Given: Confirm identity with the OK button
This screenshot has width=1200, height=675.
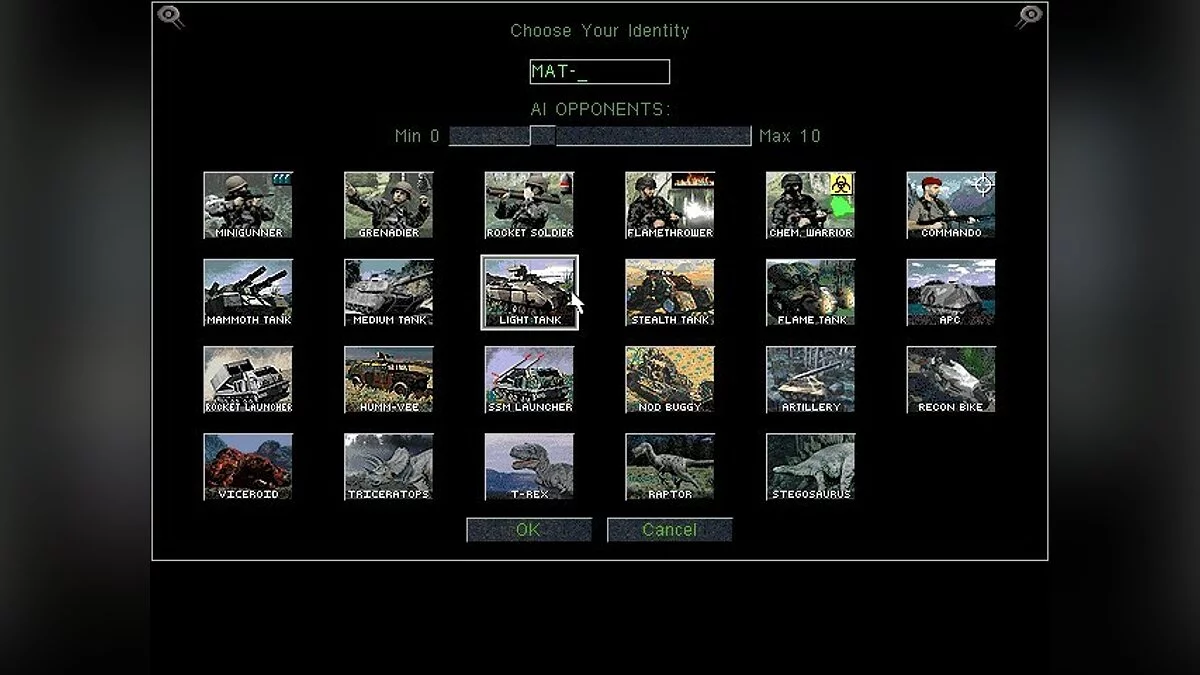Looking at the screenshot, I should [x=529, y=530].
